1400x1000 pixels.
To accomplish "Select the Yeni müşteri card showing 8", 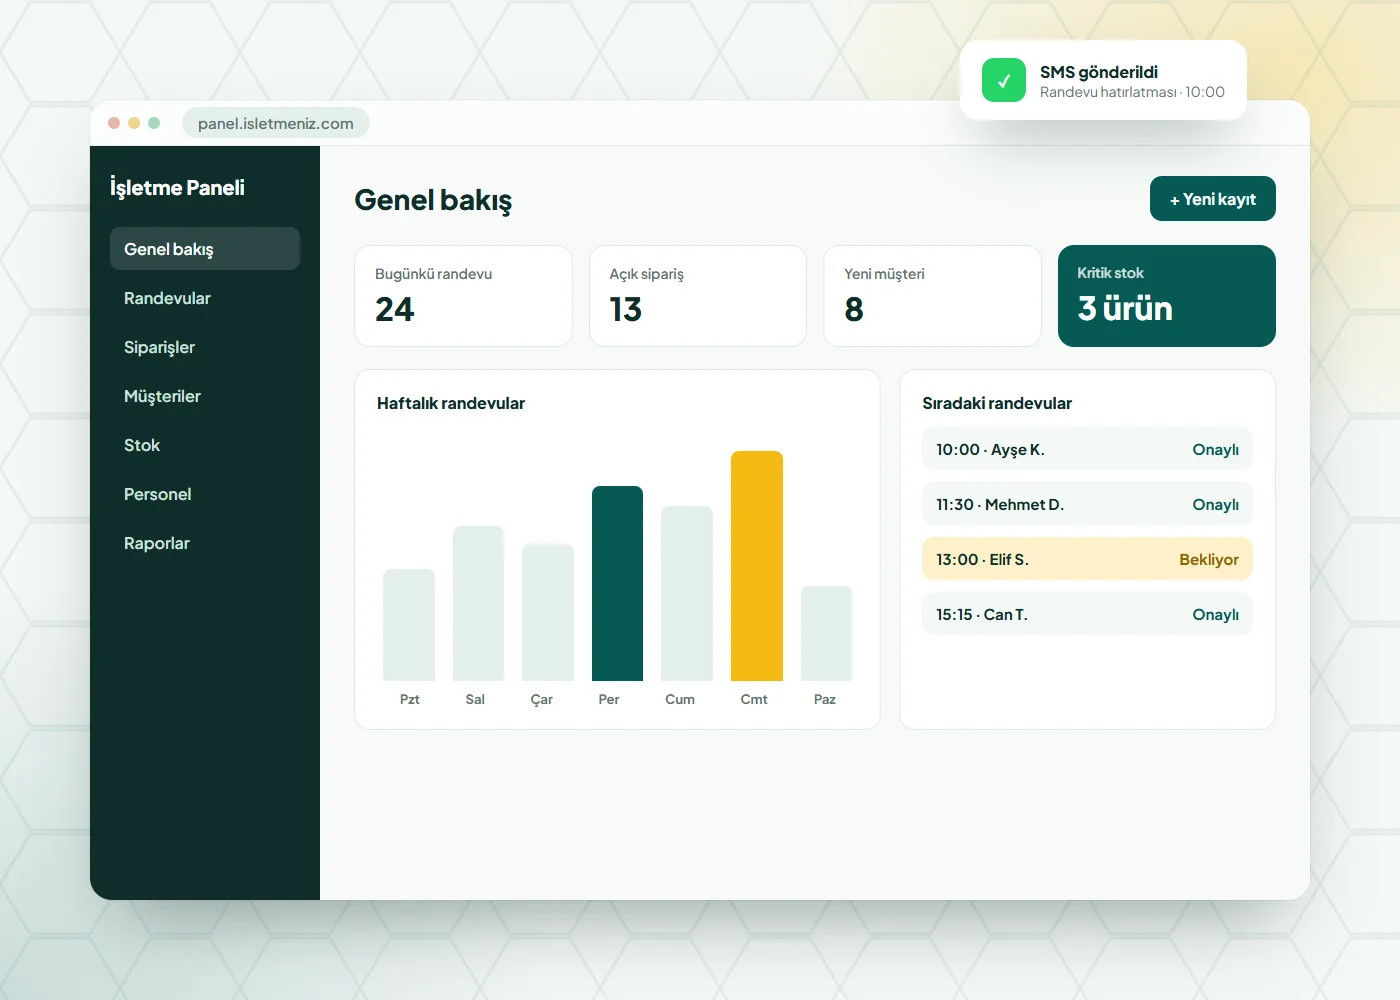I will coord(932,296).
